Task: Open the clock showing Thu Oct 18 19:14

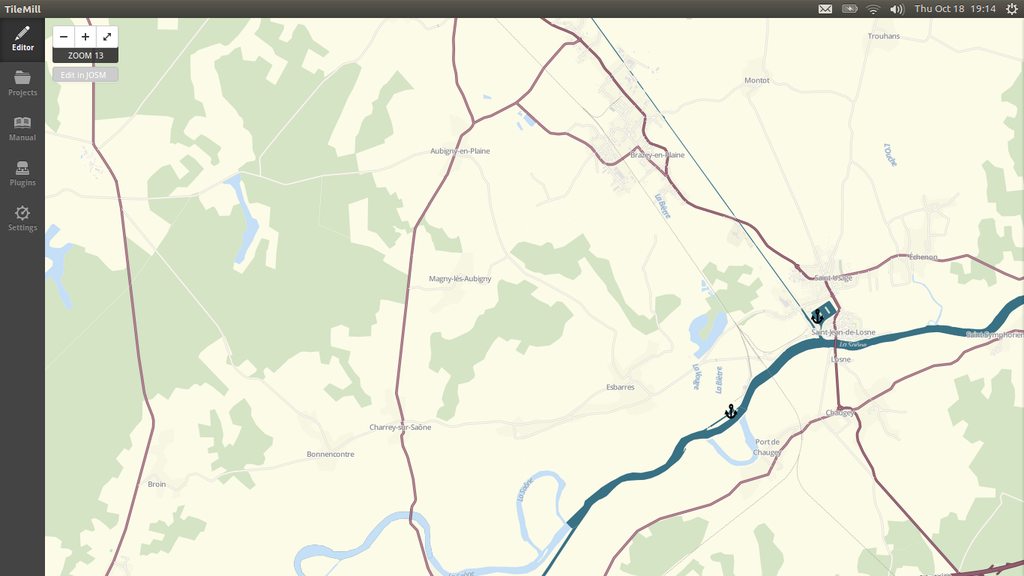Action: tap(955, 9)
